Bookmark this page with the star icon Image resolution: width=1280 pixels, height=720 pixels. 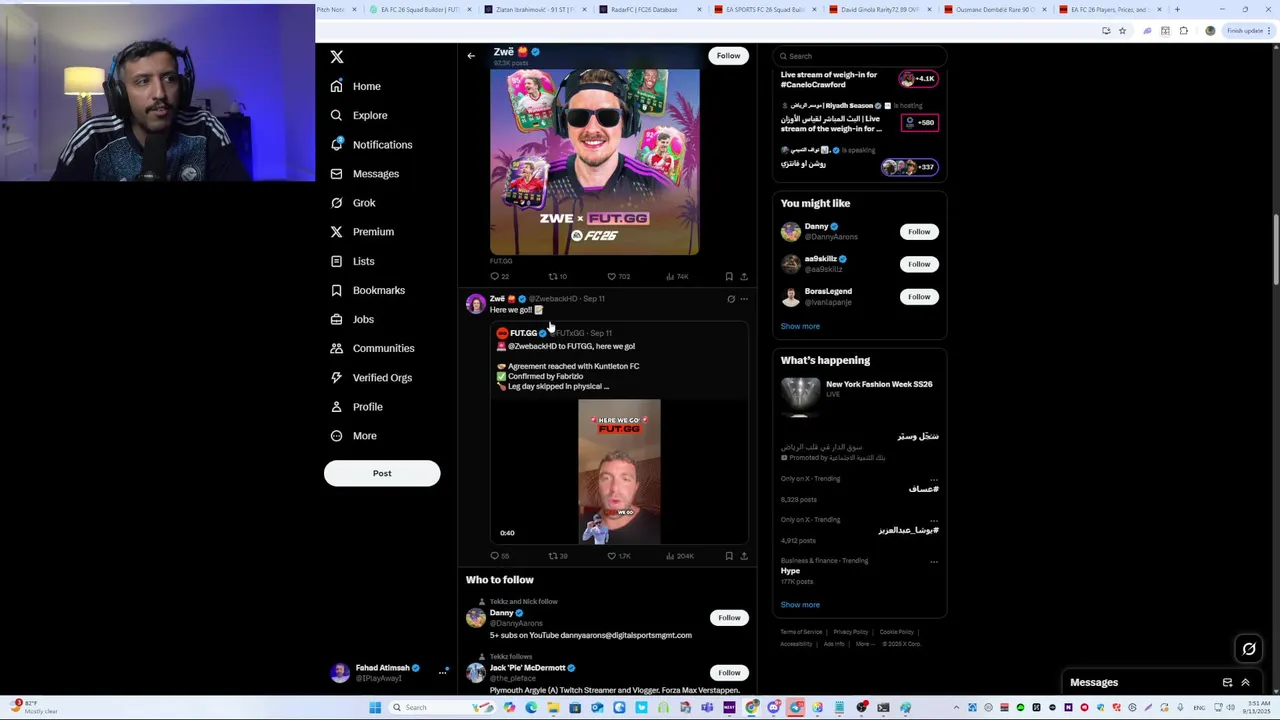point(1122,31)
